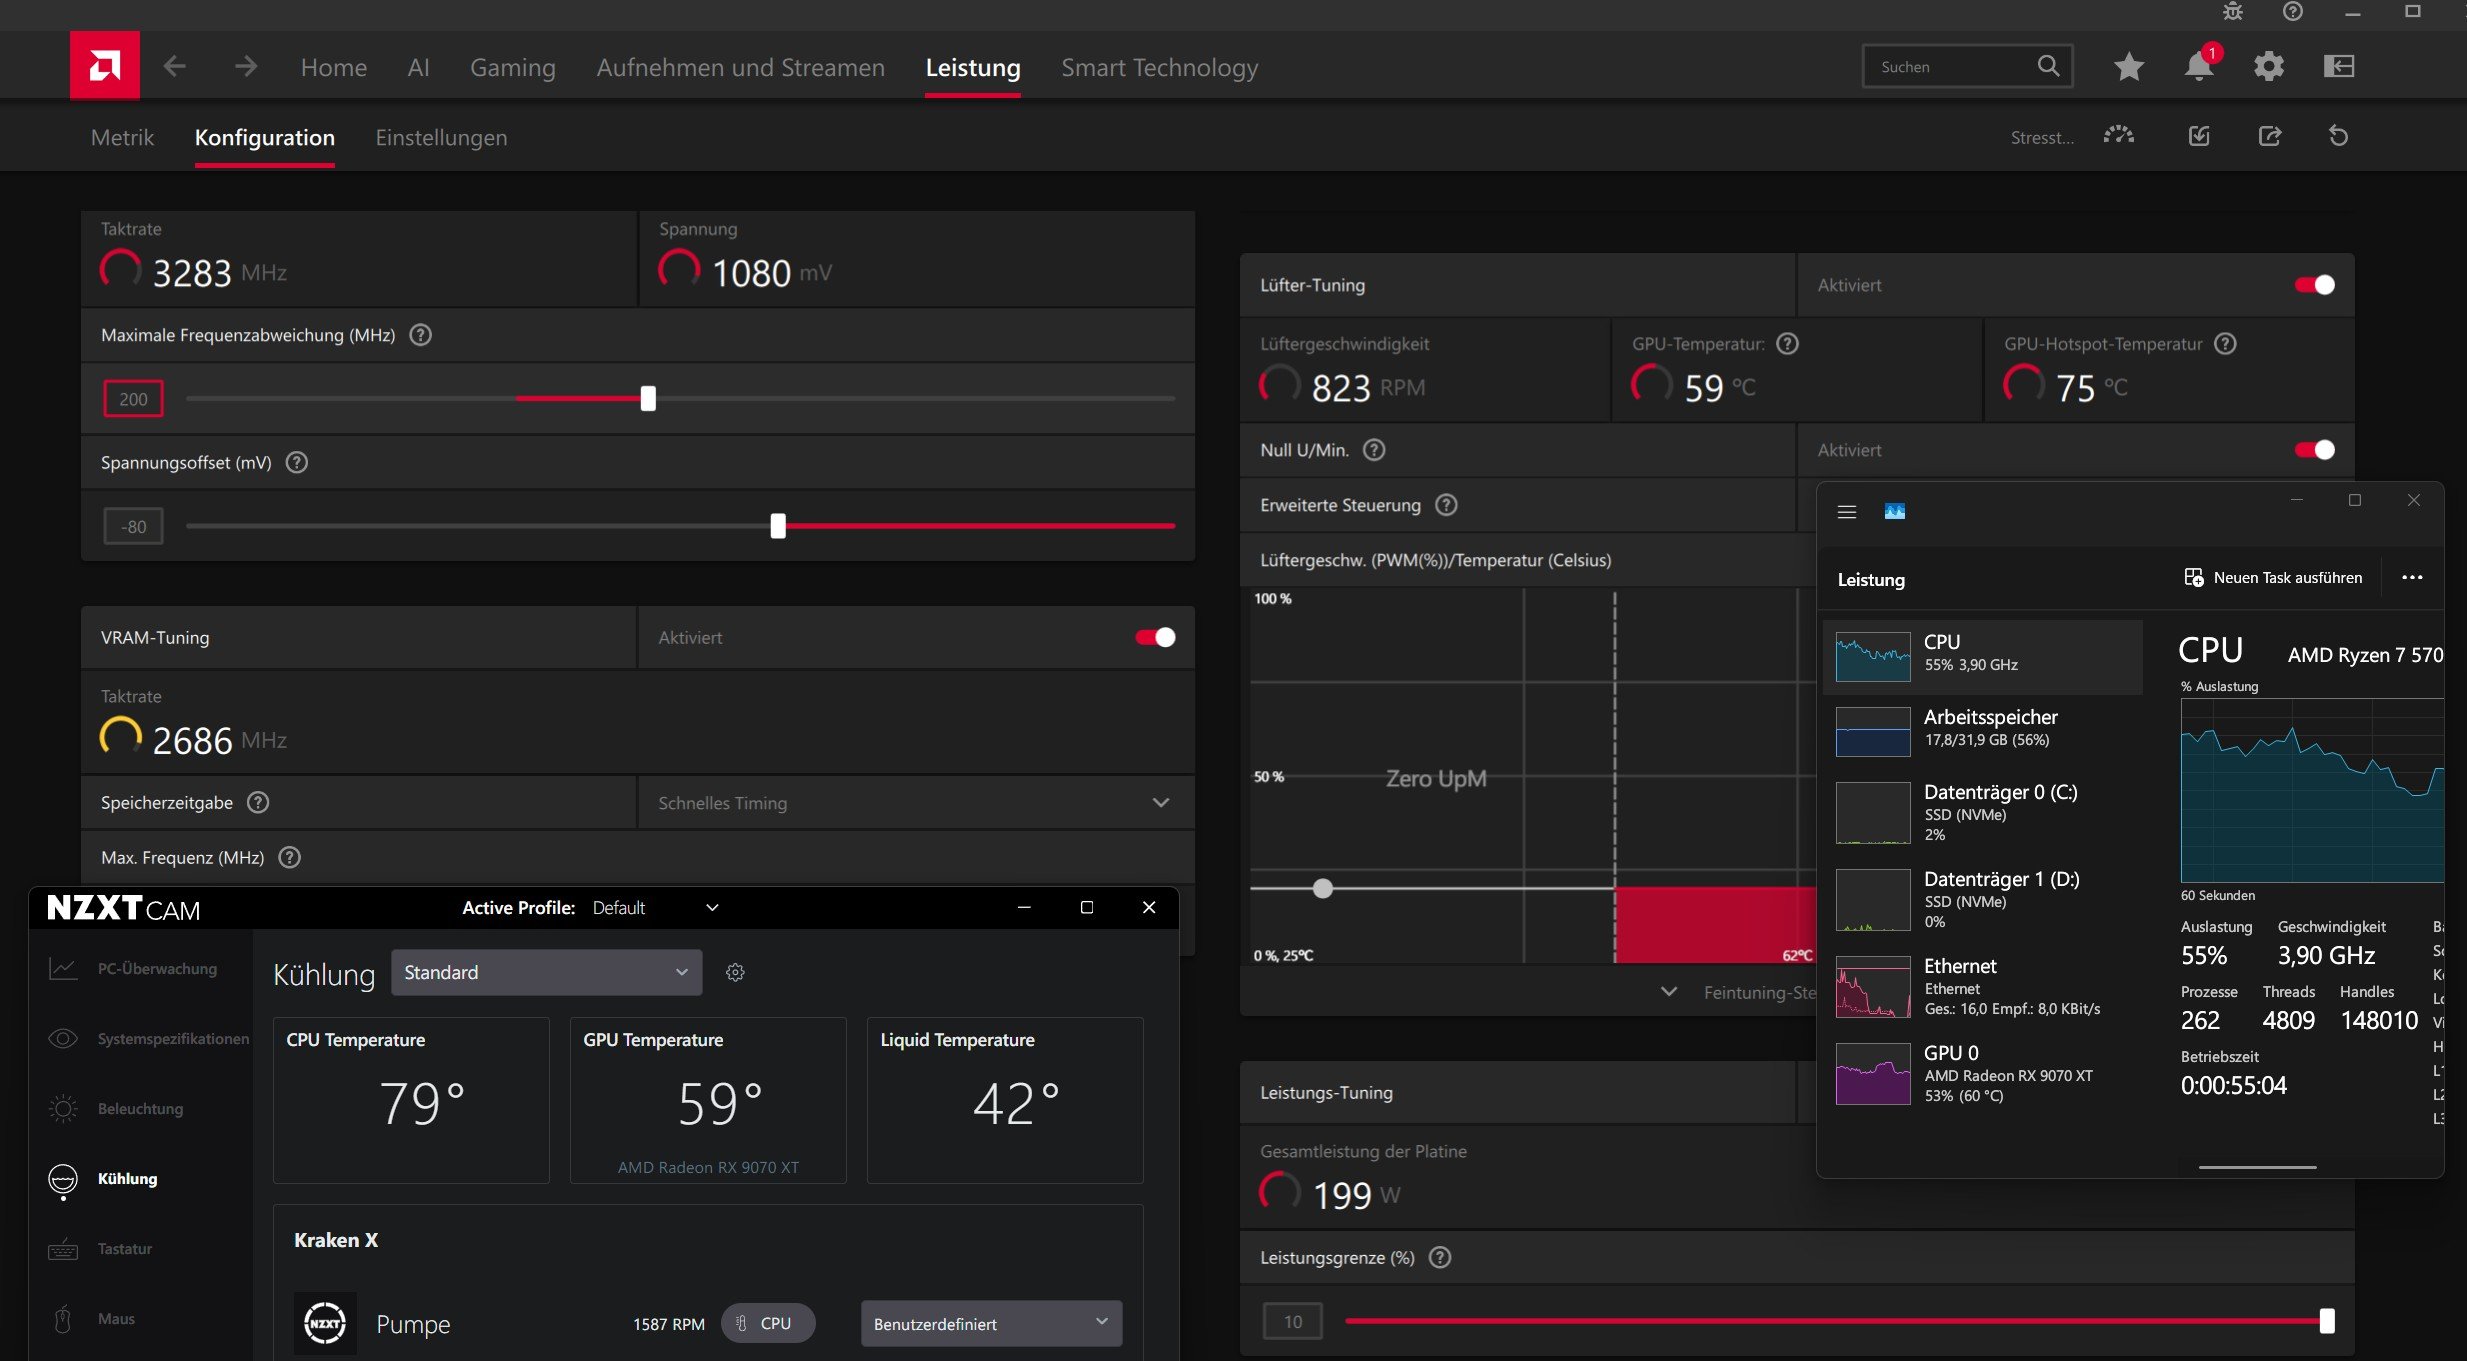The image size is (2467, 1361).
Task: Open Task Manager hamburger menu
Action: (x=1847, y=512)
